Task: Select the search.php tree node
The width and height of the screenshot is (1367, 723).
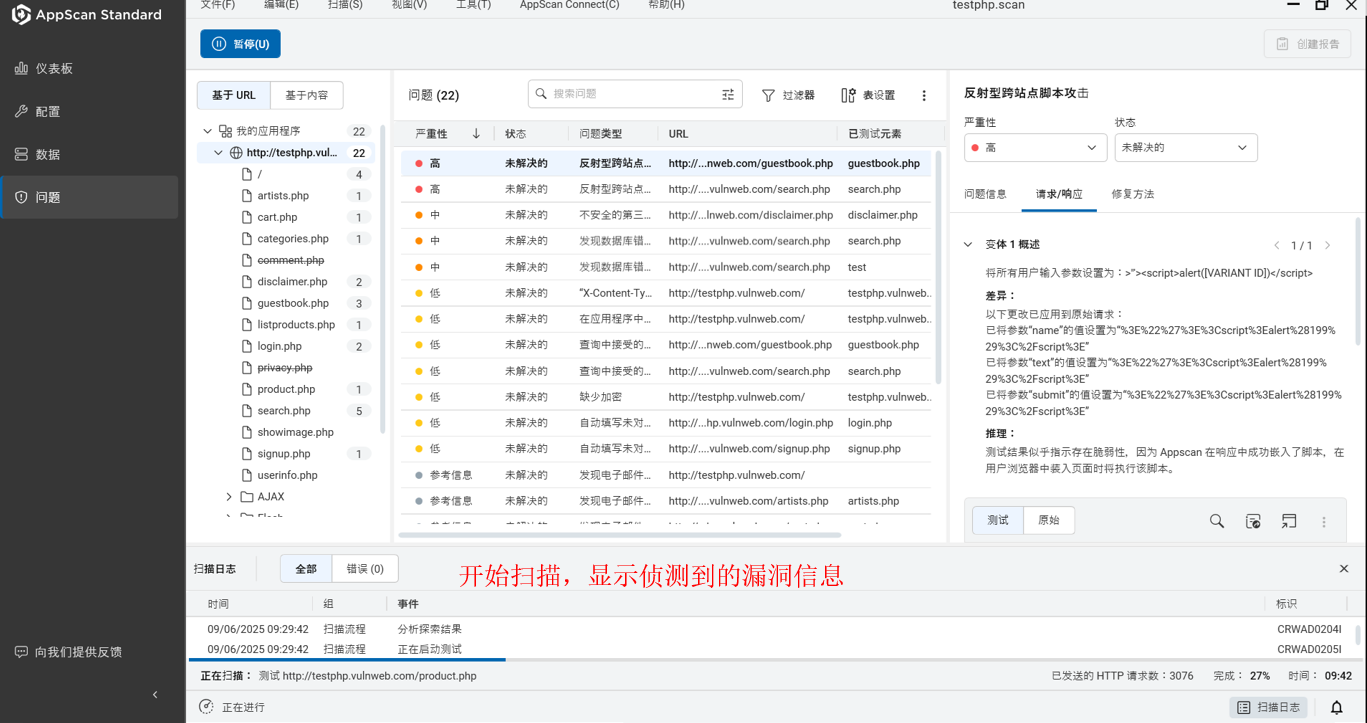Action: (284, 411)
